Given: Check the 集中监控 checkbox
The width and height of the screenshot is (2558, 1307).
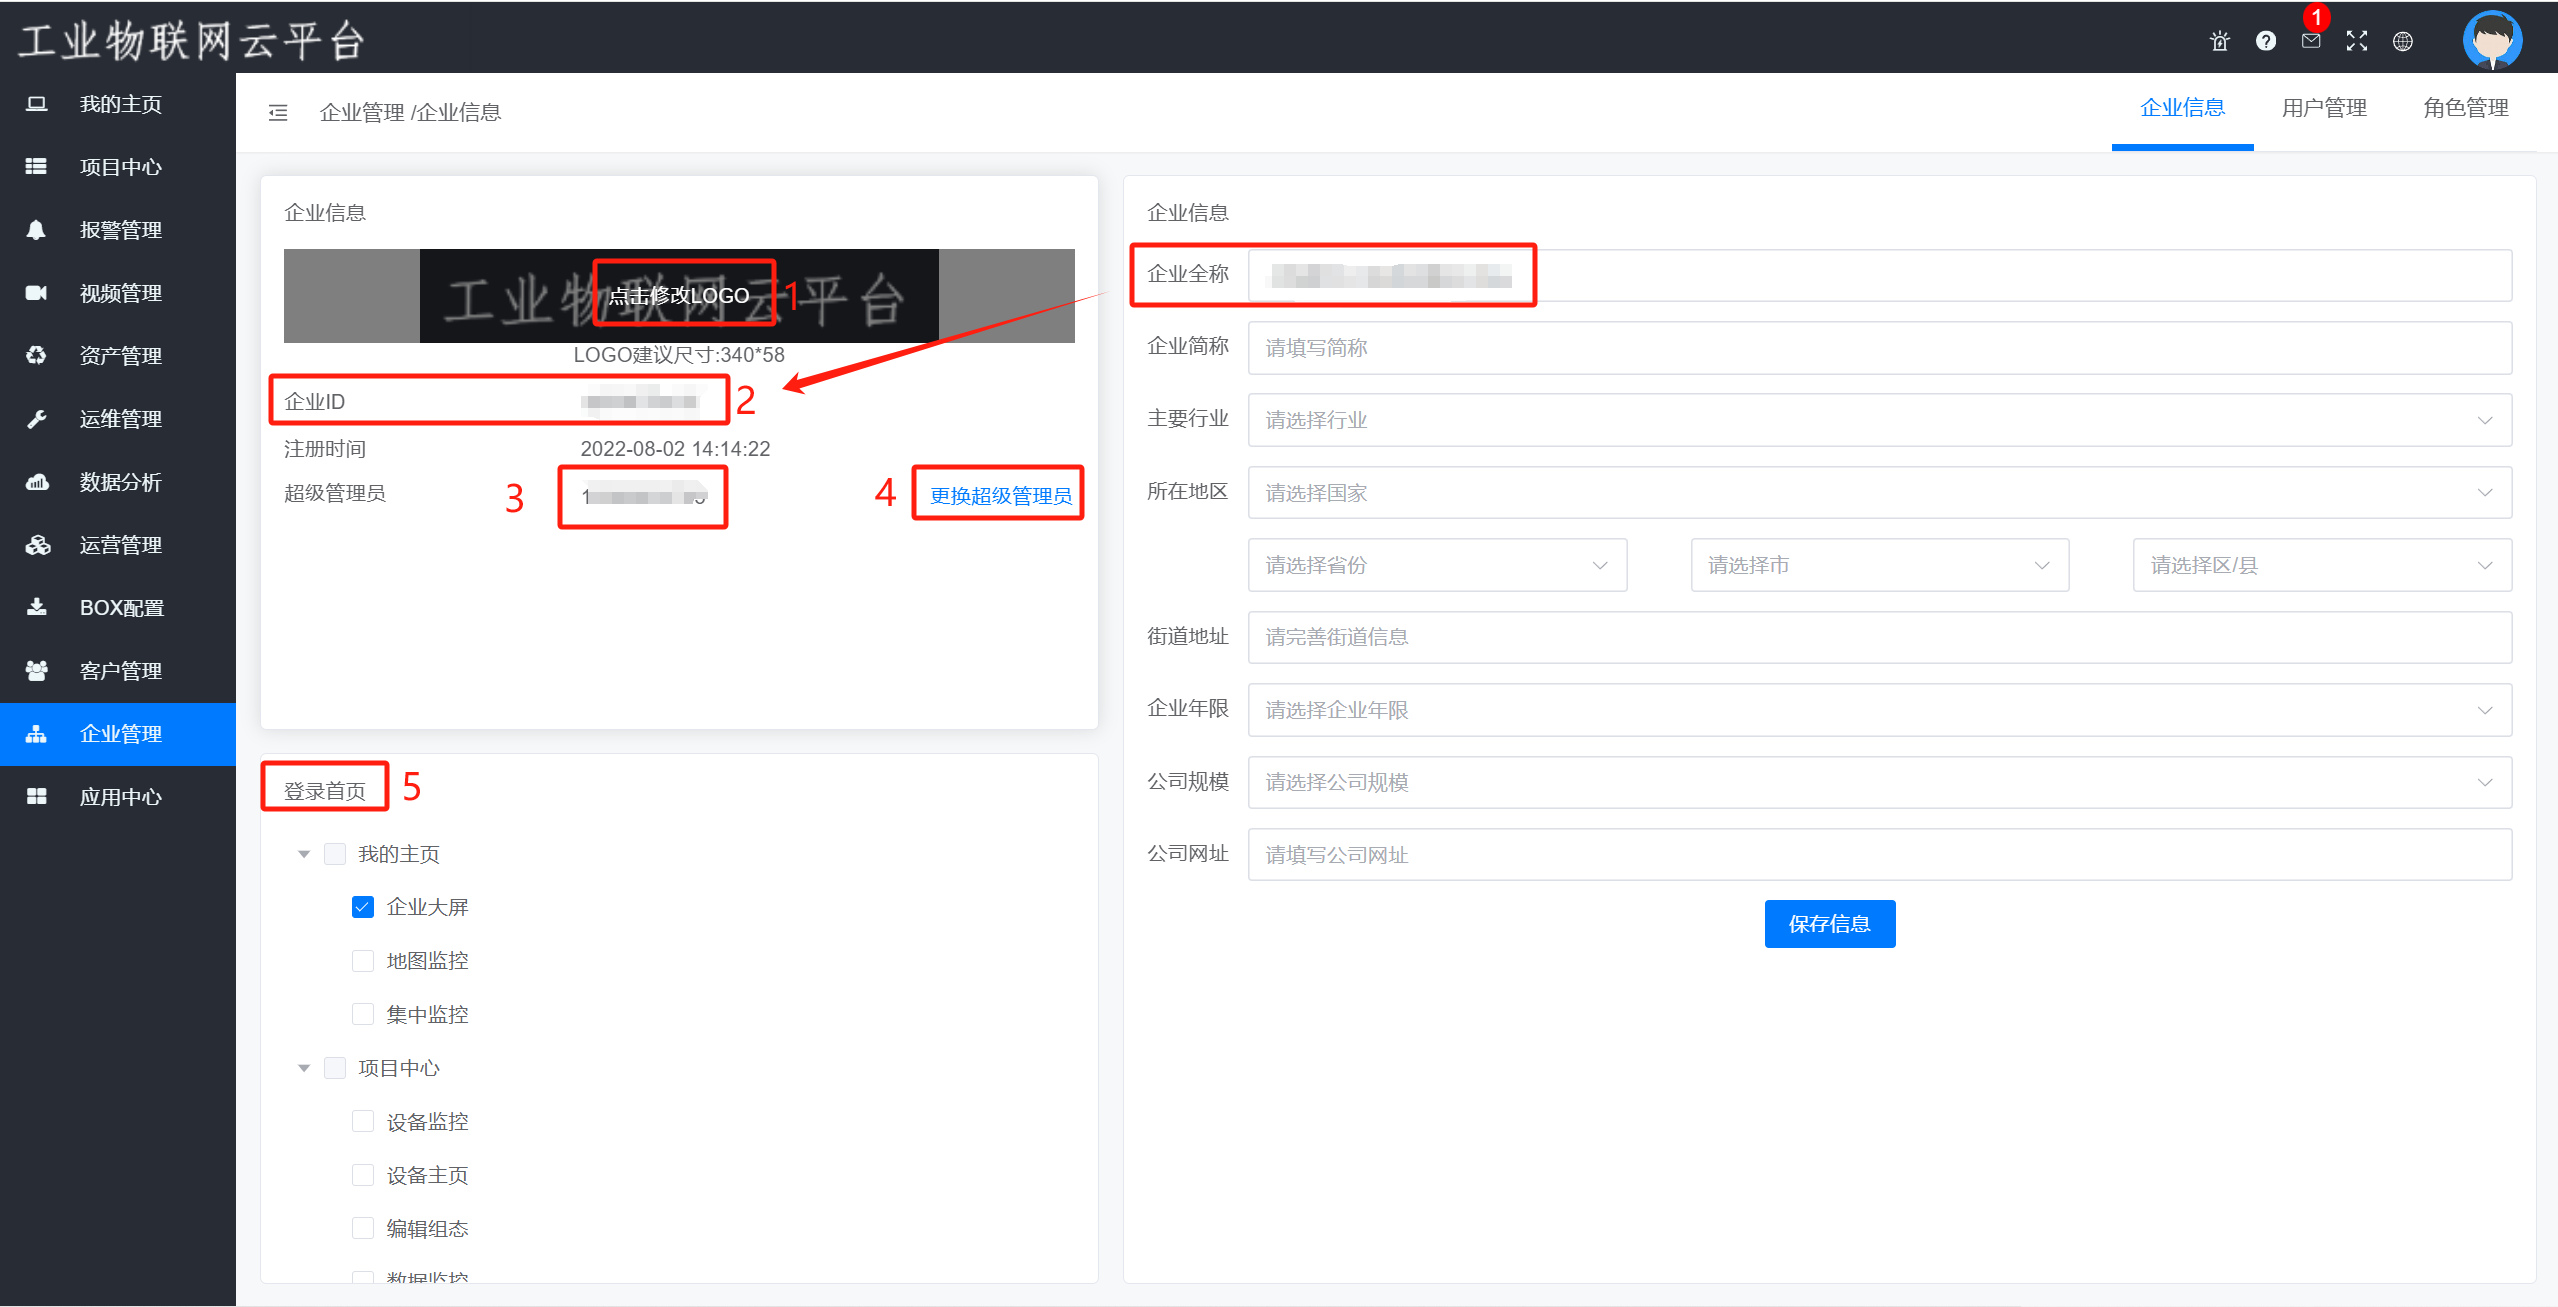Looking at the screenshot, I should click(x=363, y=1014).
